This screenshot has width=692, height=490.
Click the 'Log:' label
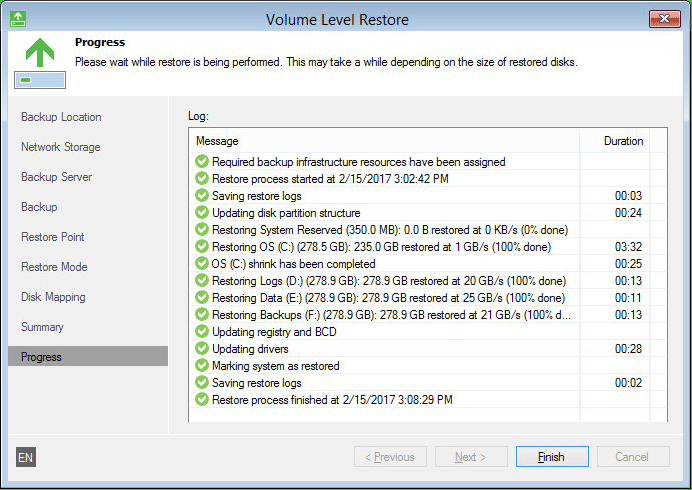(198, 117)
